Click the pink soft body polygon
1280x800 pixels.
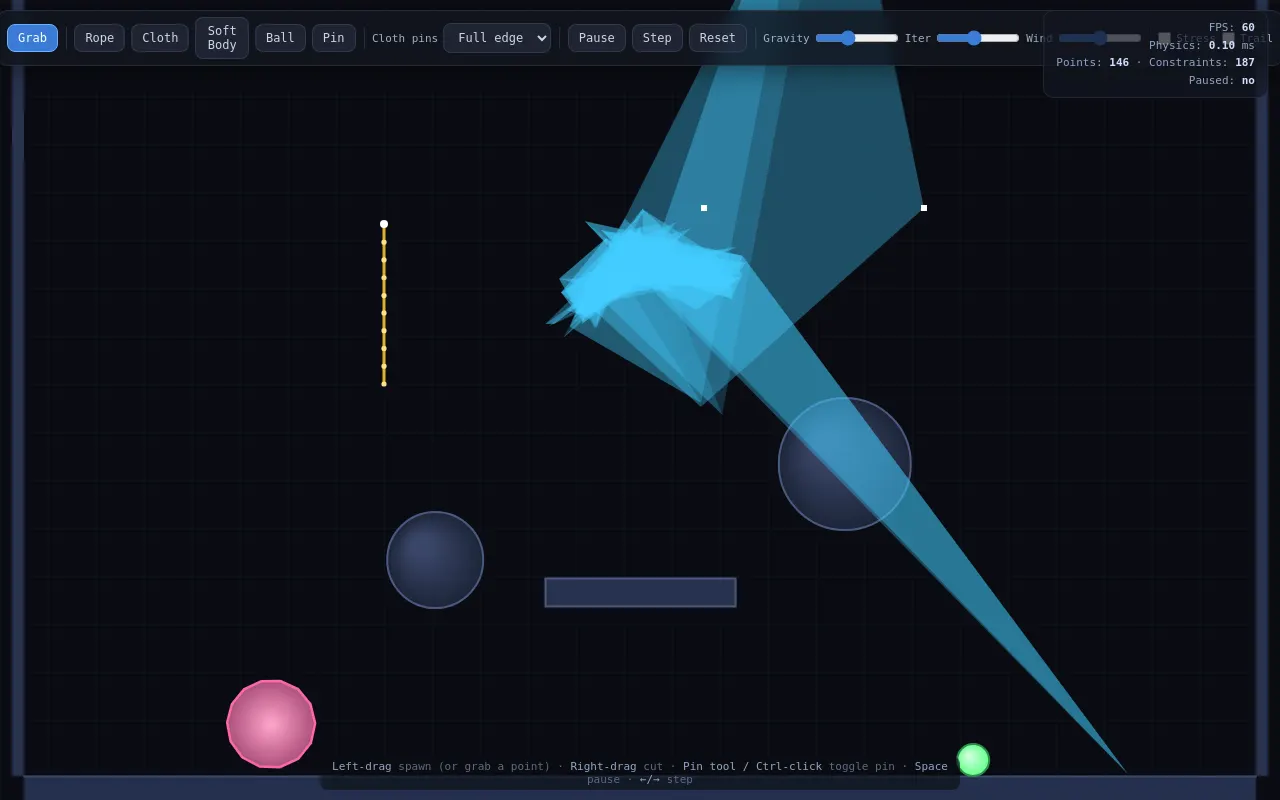[x=271, y=724]
